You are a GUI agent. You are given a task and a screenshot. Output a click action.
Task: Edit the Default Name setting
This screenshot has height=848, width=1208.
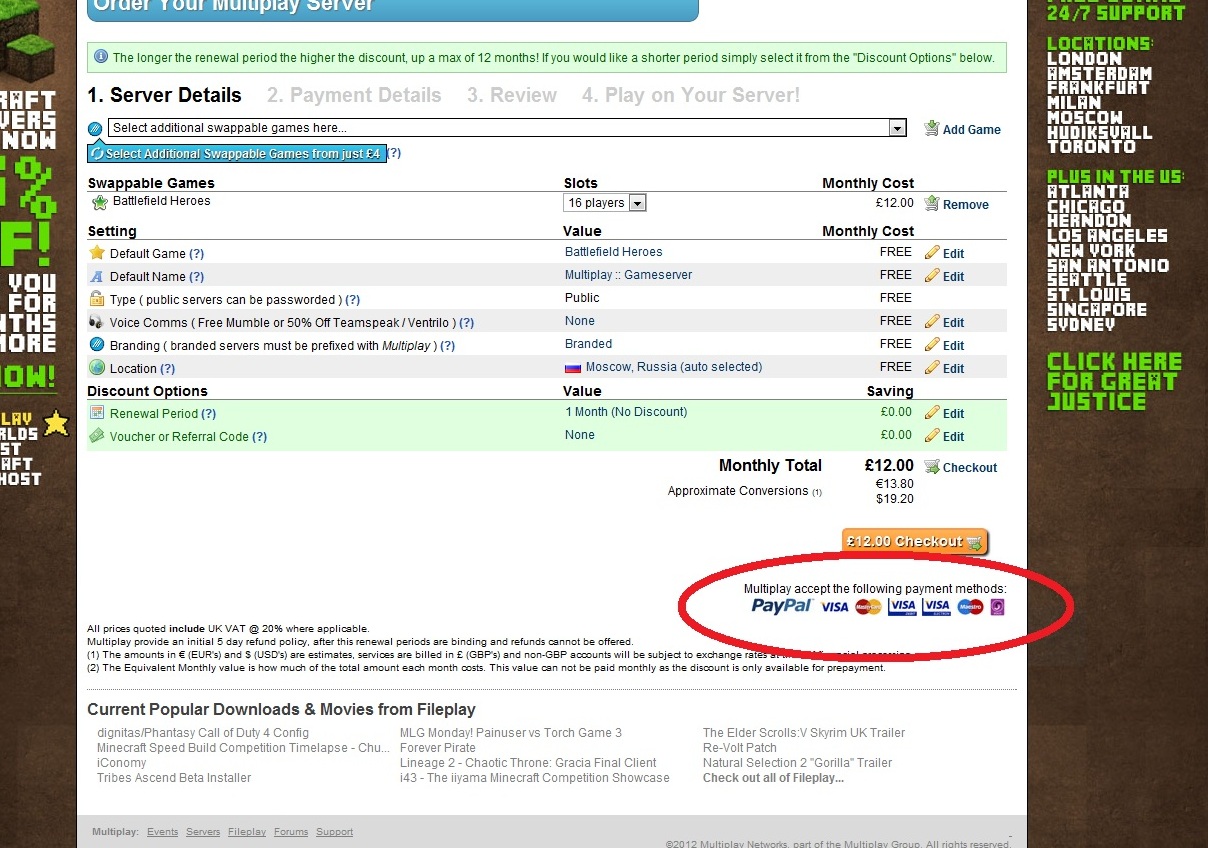[953, 276]
